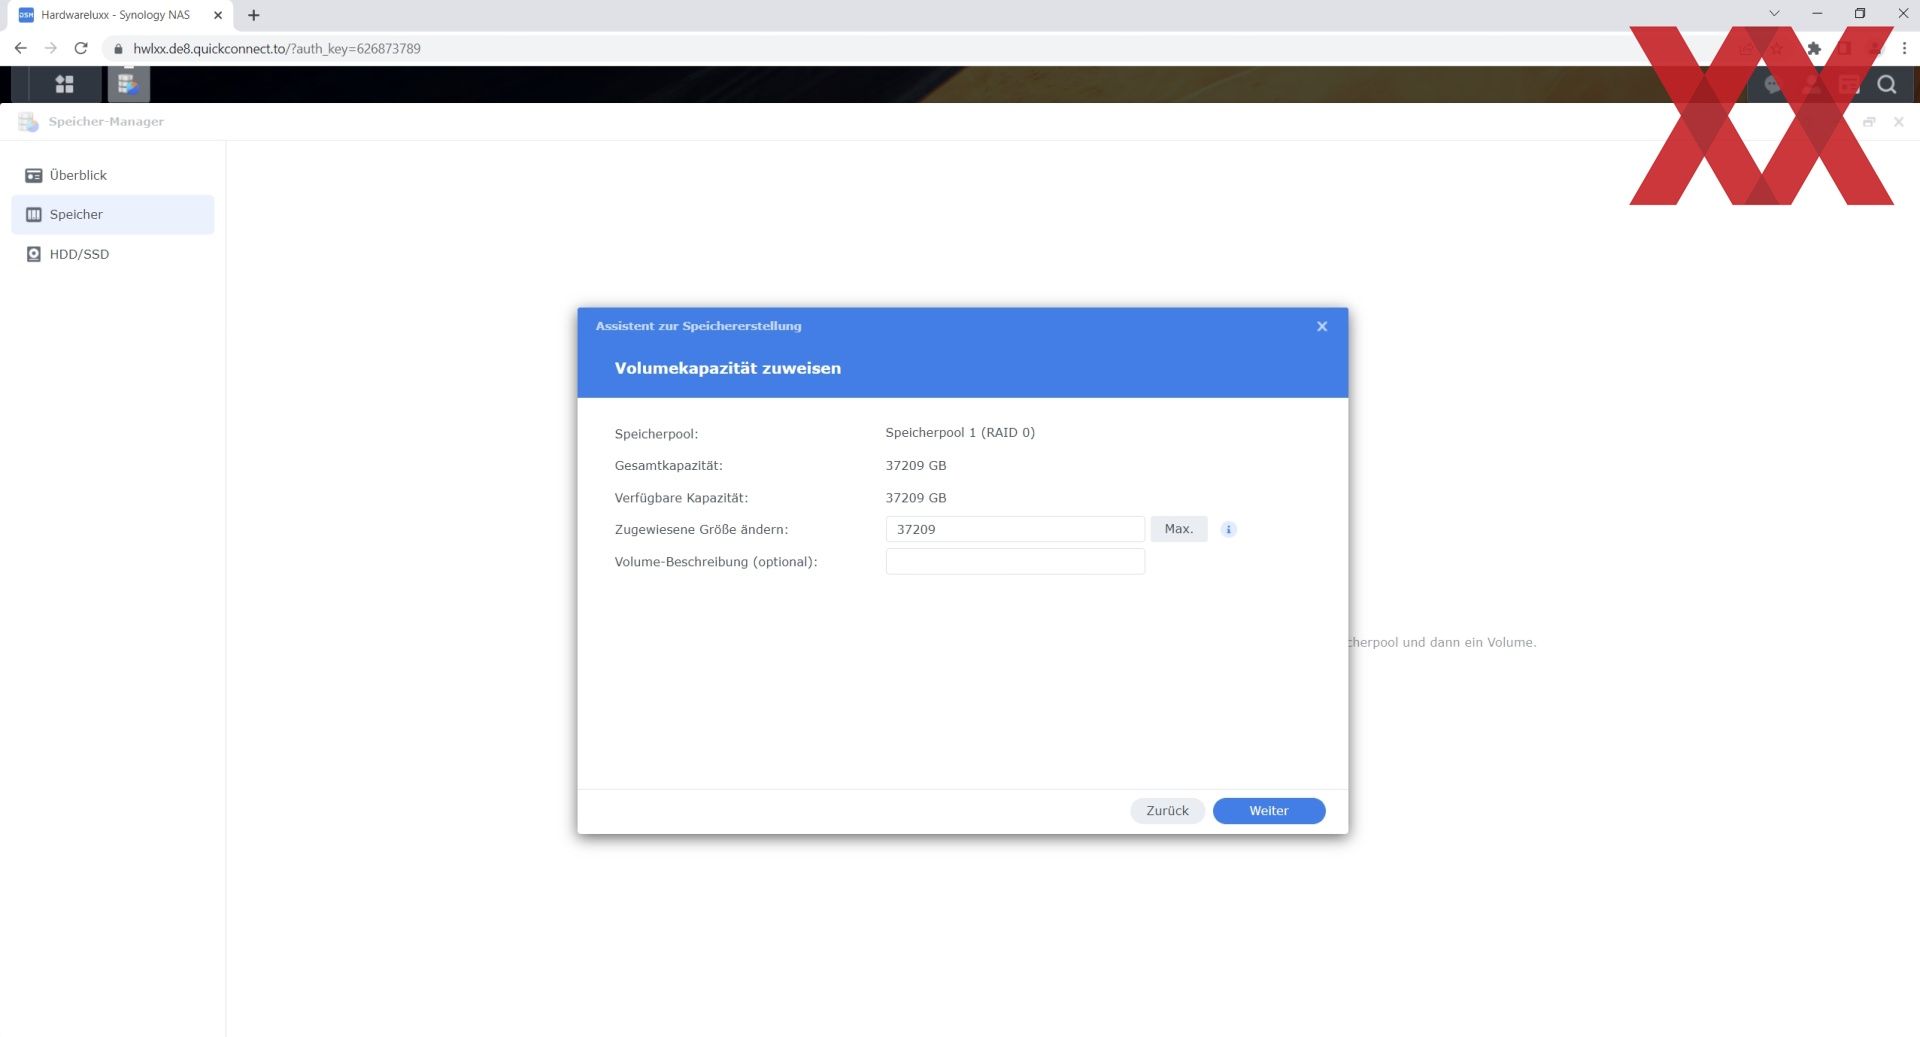
Task: Click the Speicher-Manager taskbar icon
Action: tap(128, 85)
